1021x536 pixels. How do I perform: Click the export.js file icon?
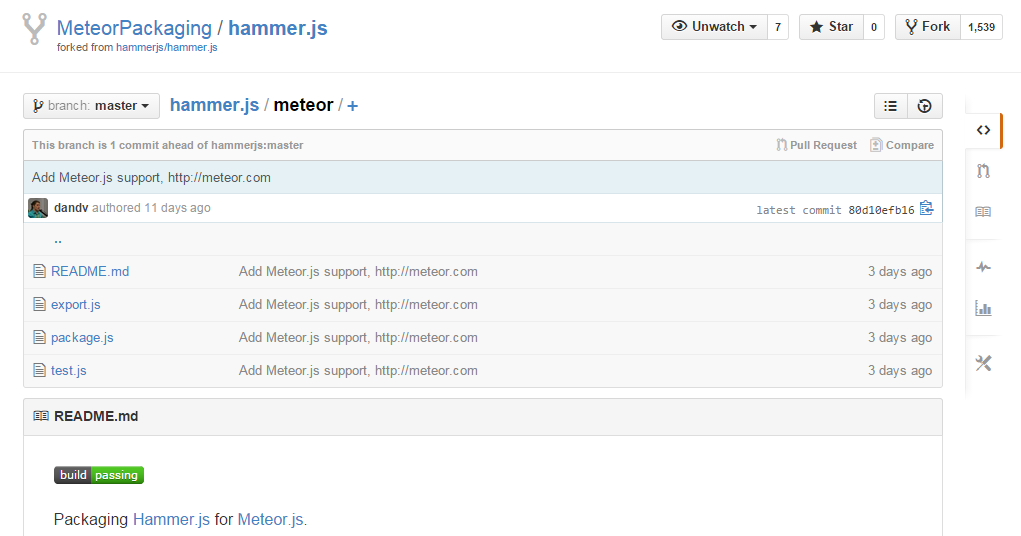[40, 304]
